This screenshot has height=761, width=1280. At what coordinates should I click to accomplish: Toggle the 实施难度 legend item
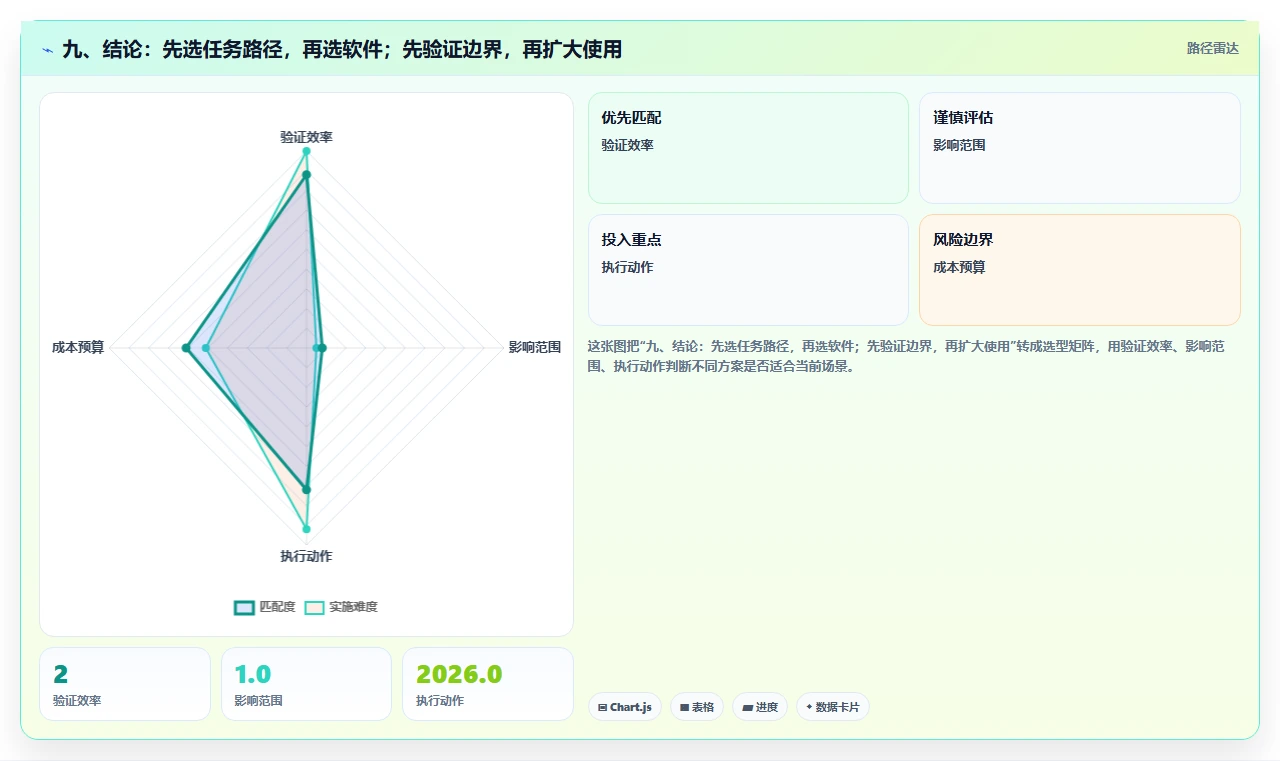341,607
